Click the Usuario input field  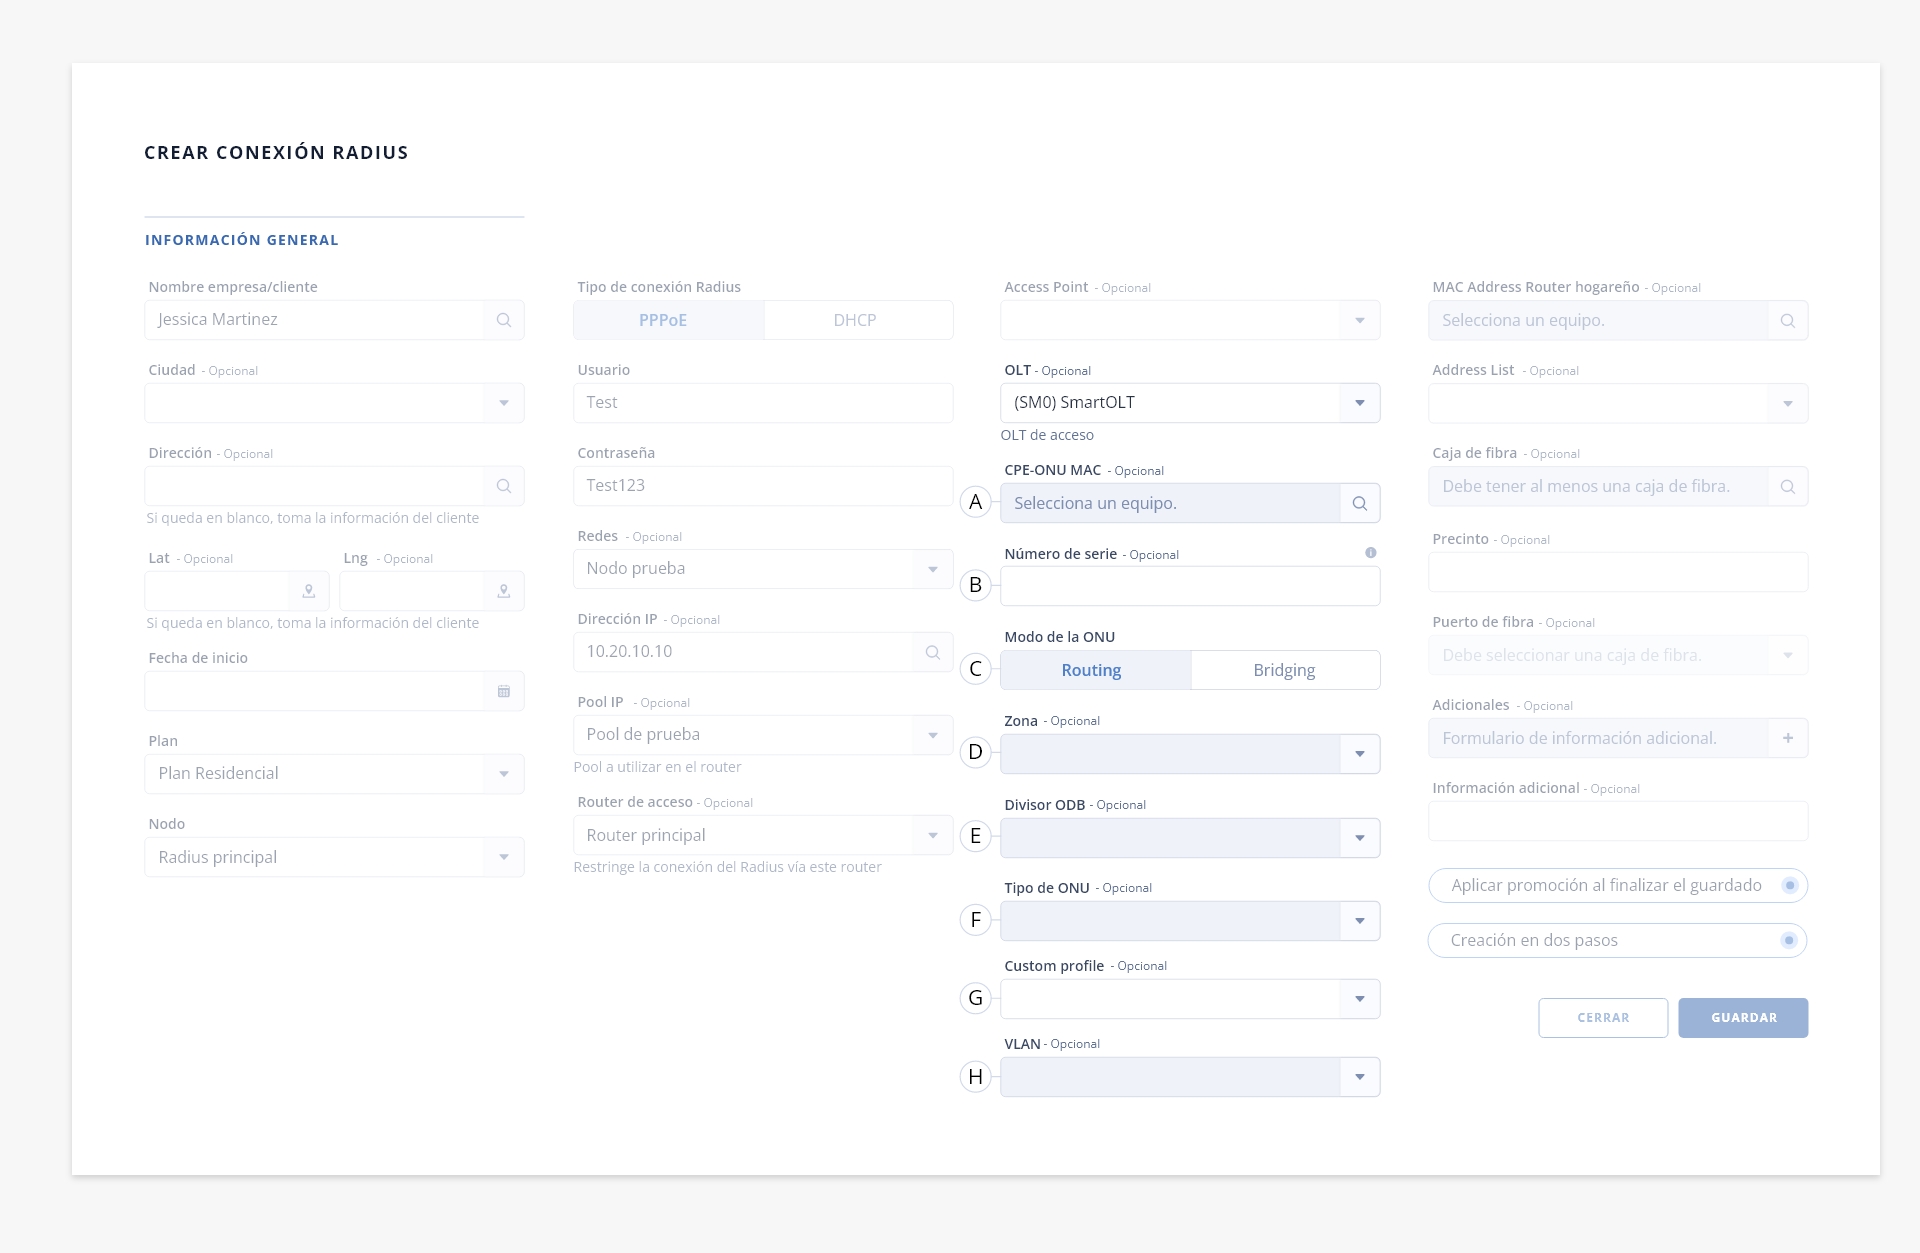(x=763, y=403)
